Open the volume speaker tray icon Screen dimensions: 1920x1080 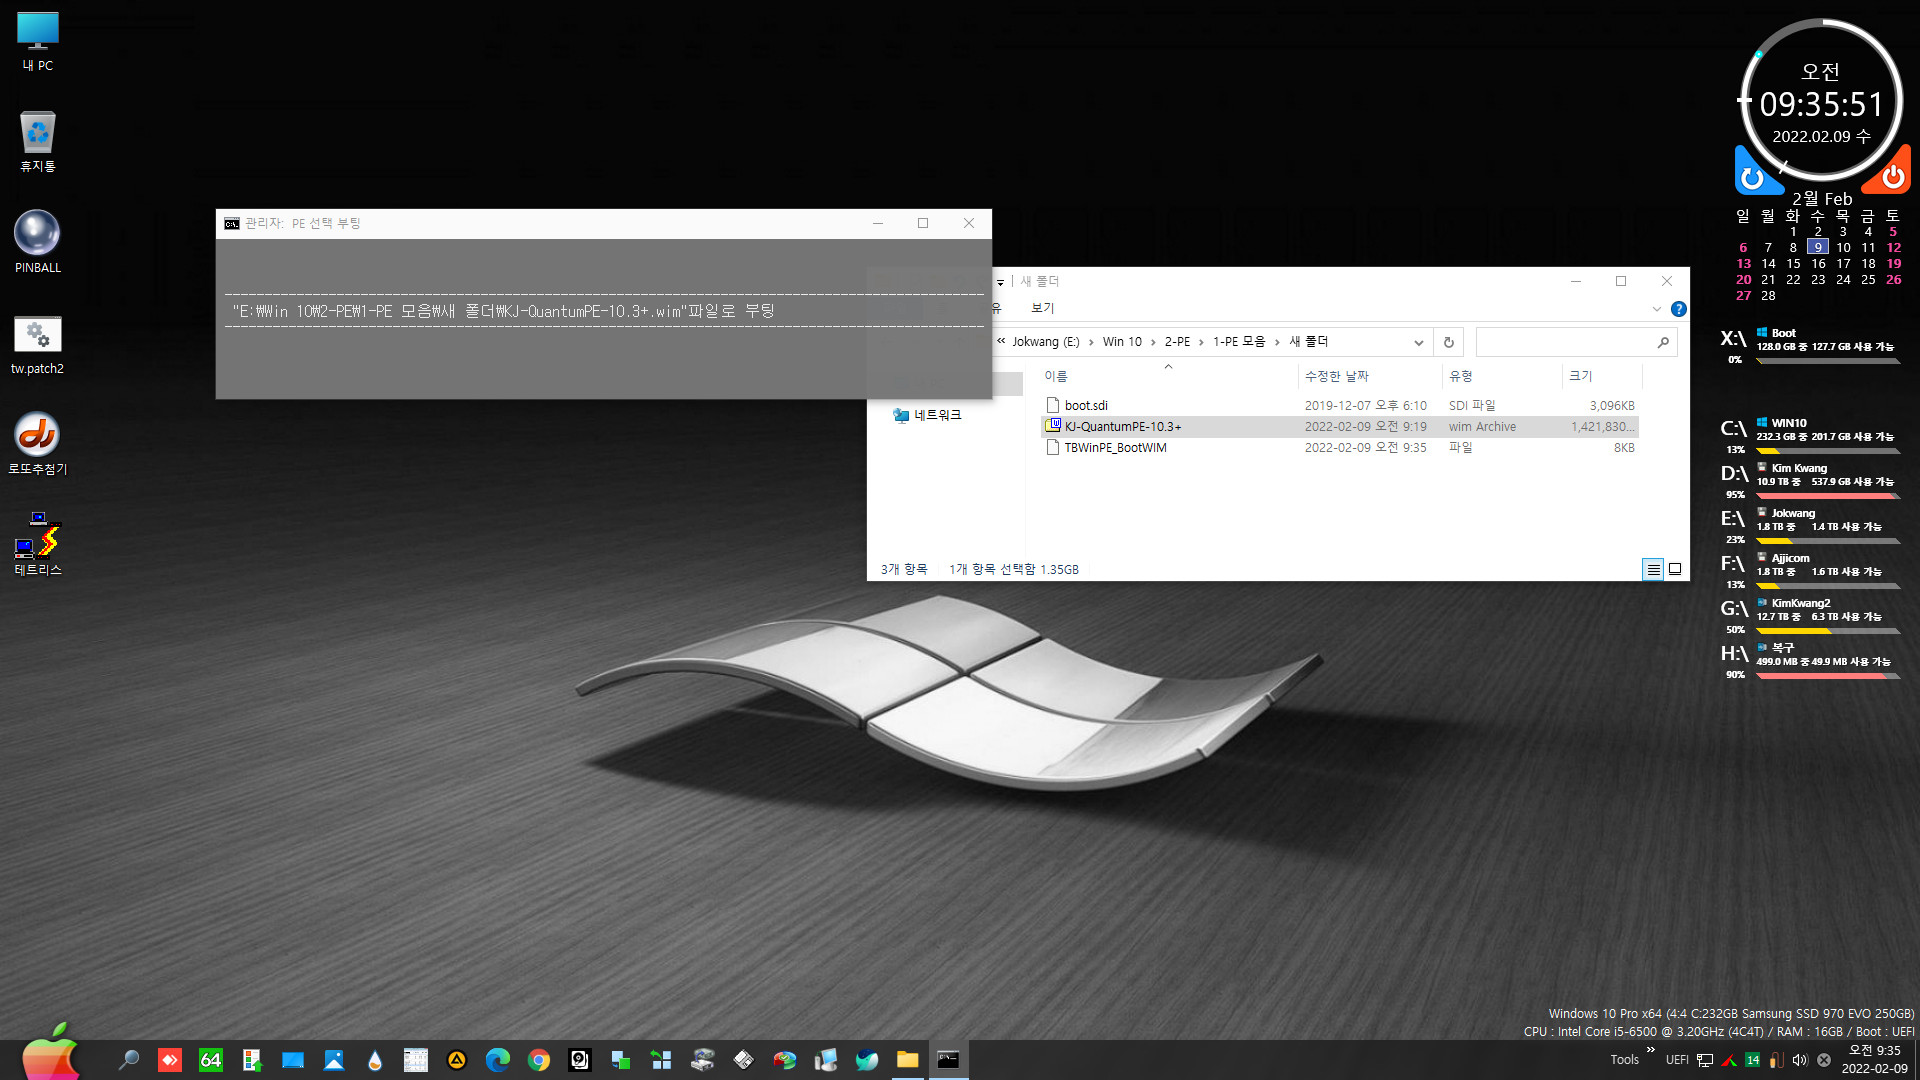1800,1060
